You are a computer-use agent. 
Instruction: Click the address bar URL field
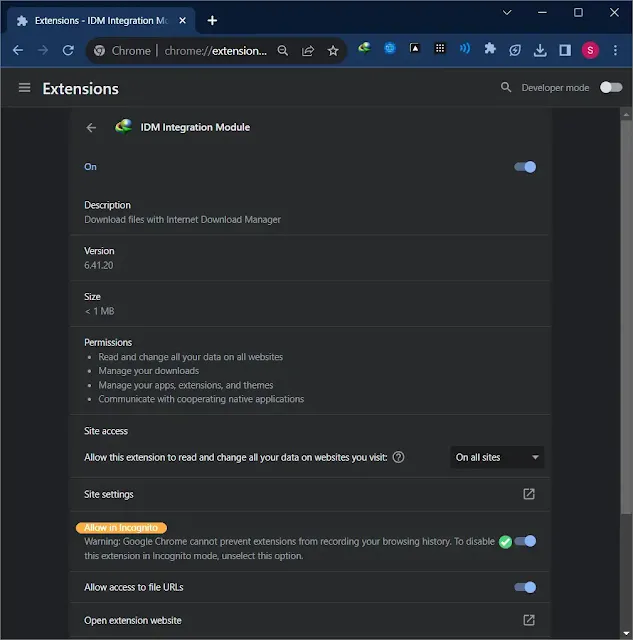point(215,51)
